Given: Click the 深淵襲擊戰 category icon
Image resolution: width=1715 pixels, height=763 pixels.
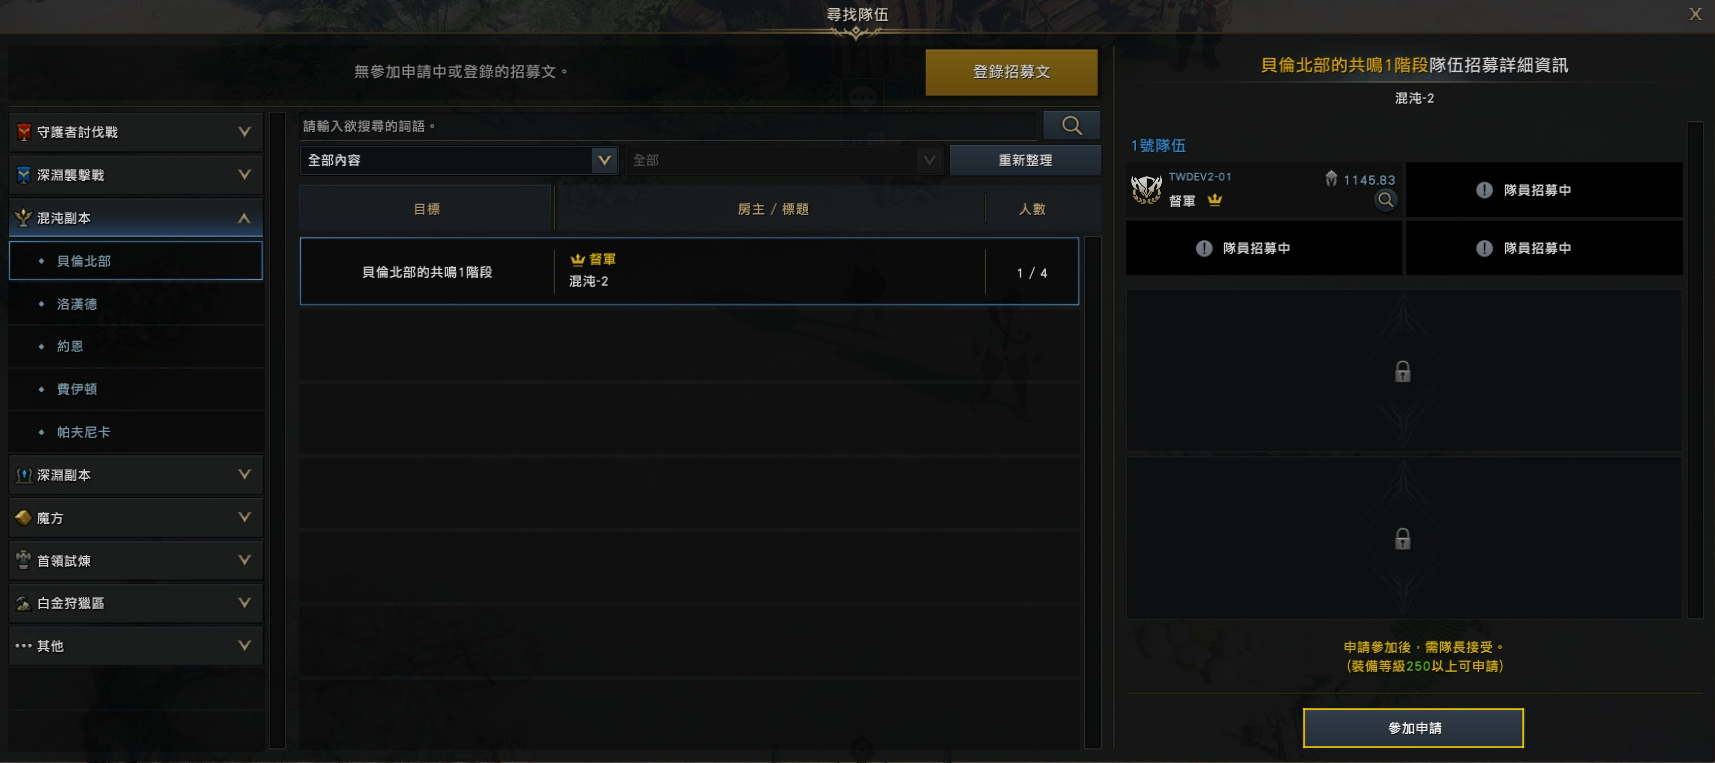Looking at the screenshot, I should [x=24, y=175].
